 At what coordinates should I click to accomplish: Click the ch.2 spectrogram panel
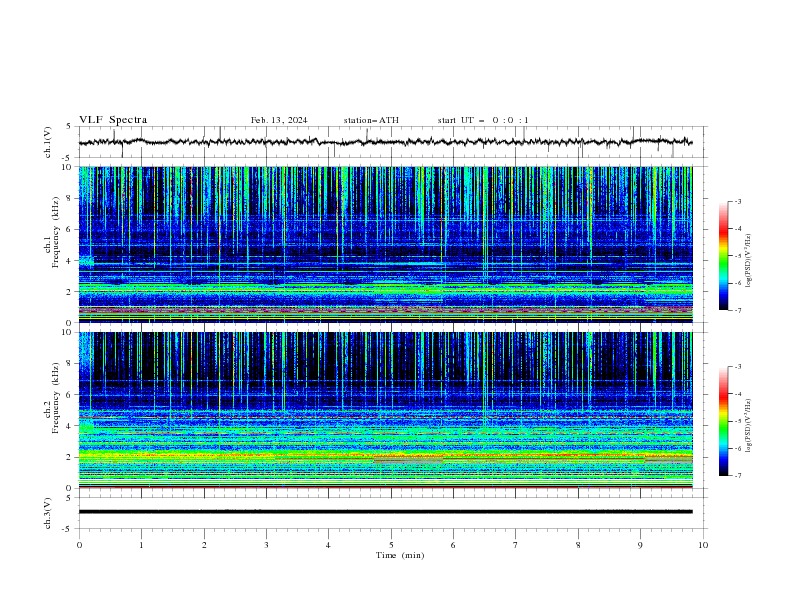tap(385, 410)
